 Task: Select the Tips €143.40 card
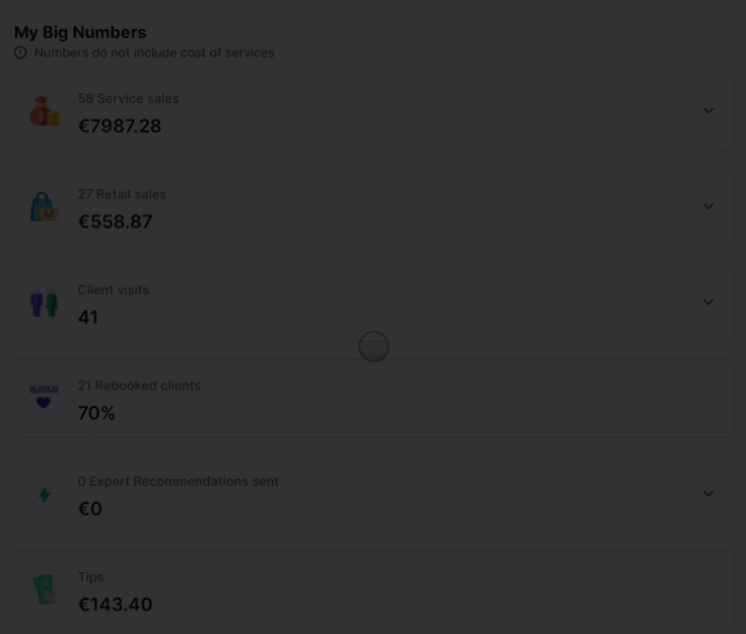pos(374,590)
